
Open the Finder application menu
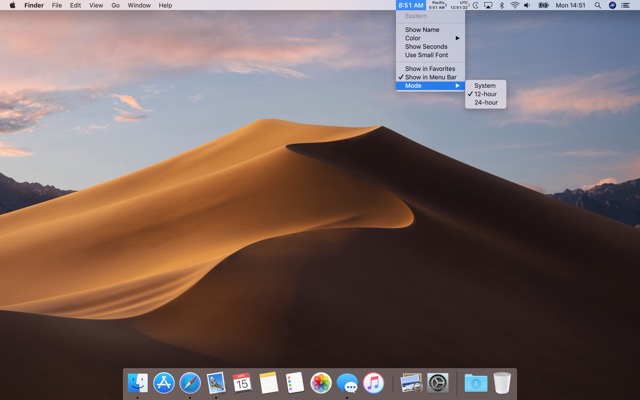[x=34, y=5]
